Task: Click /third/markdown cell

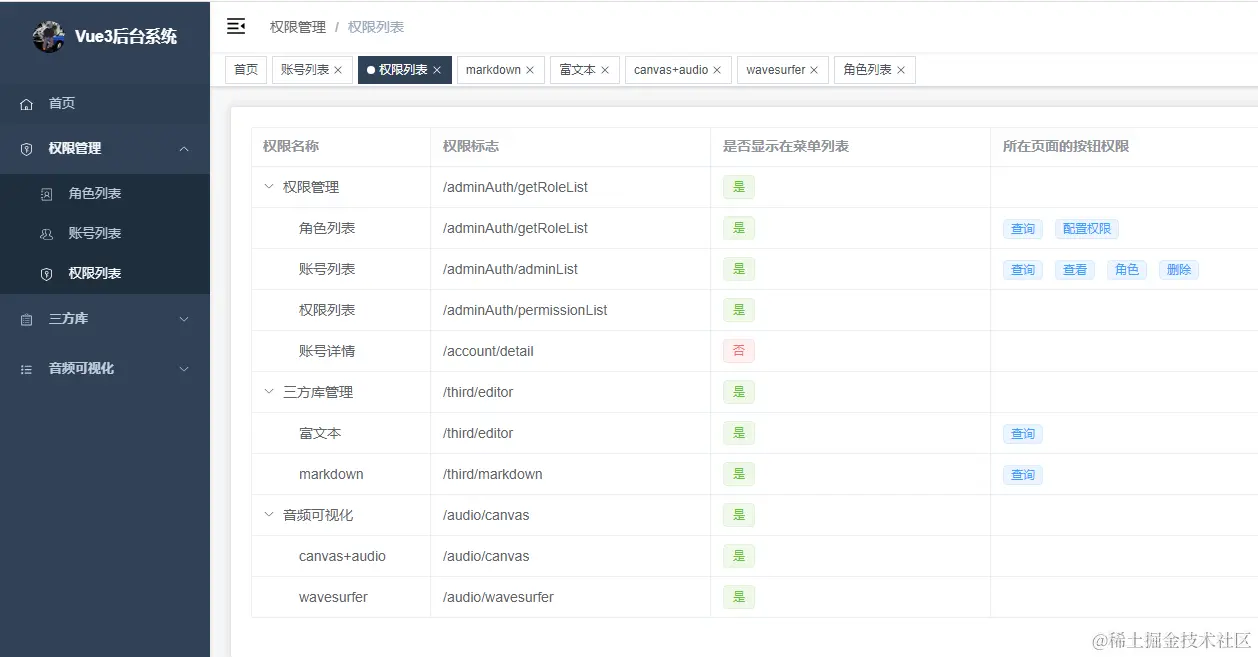Action: [x=570, y=474]
